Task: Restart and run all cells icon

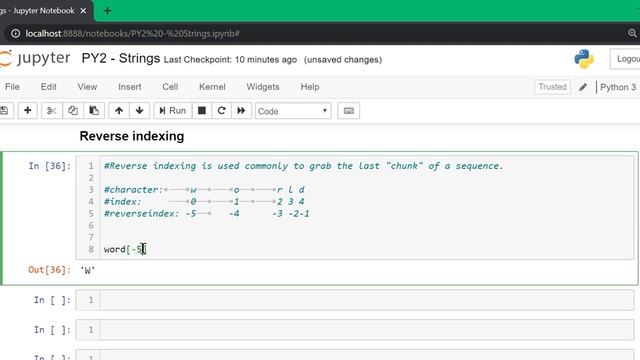Action: pos(241,111)
